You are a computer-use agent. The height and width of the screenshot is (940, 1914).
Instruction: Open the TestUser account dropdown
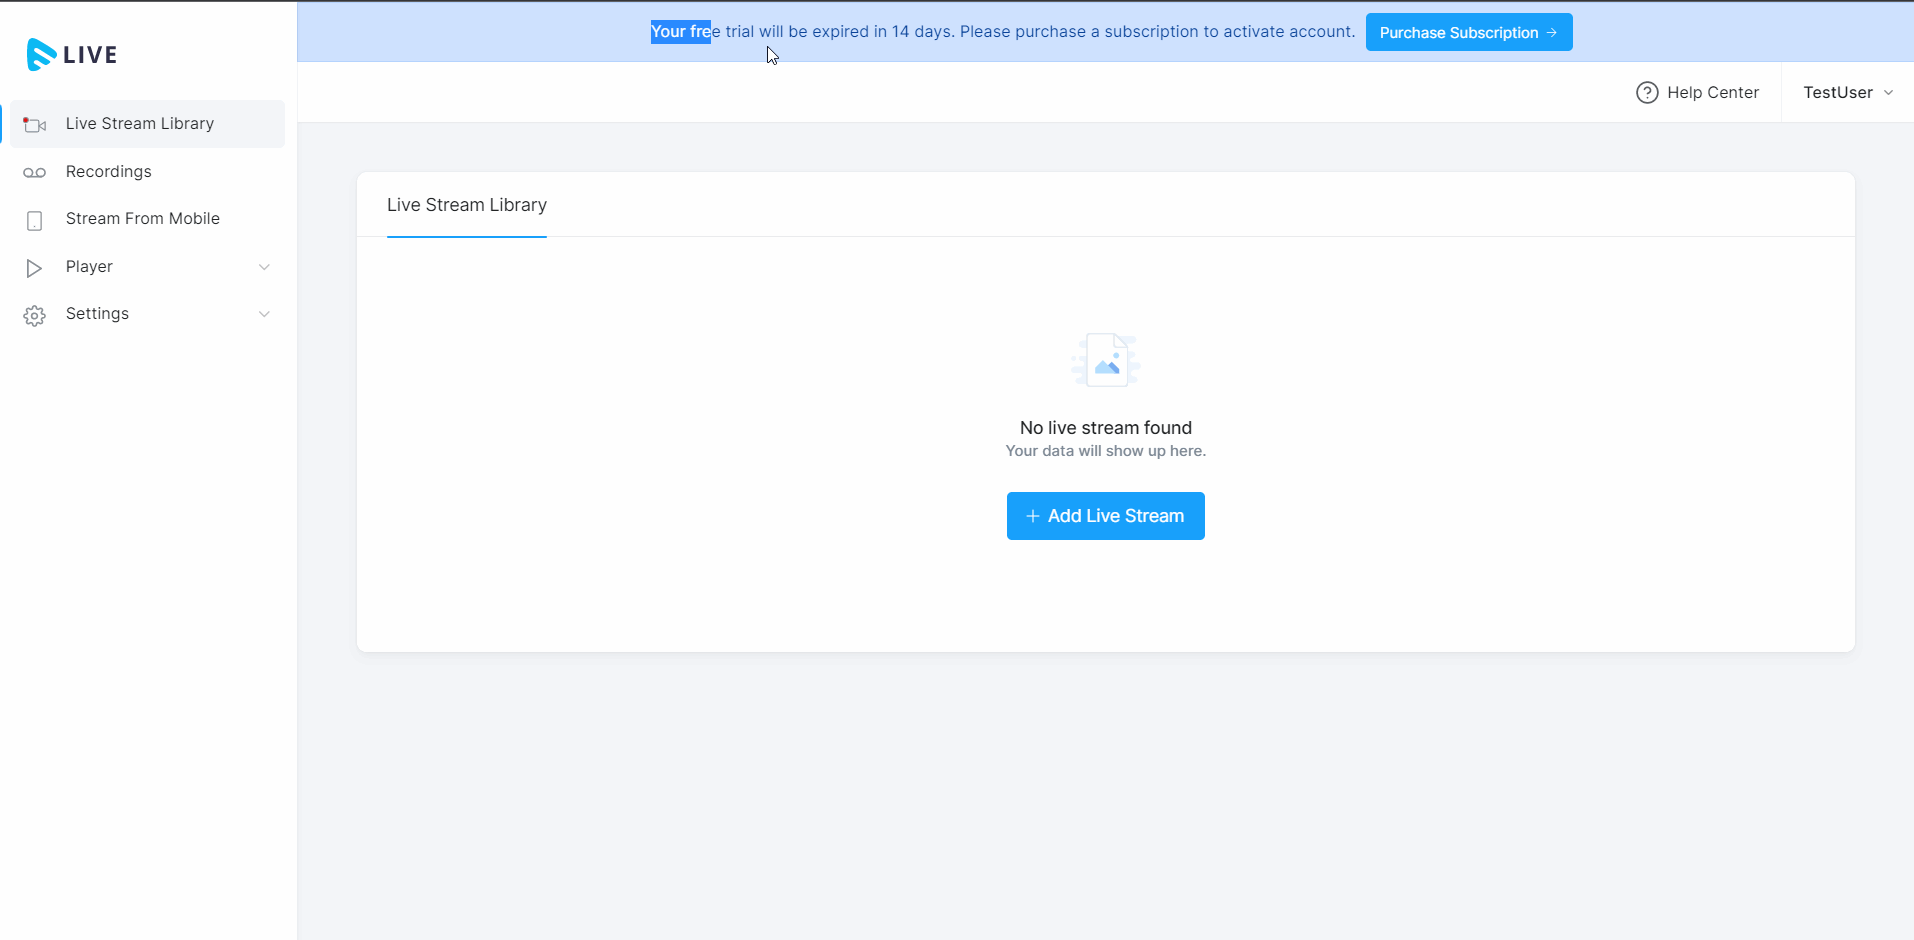point(1848,93)
